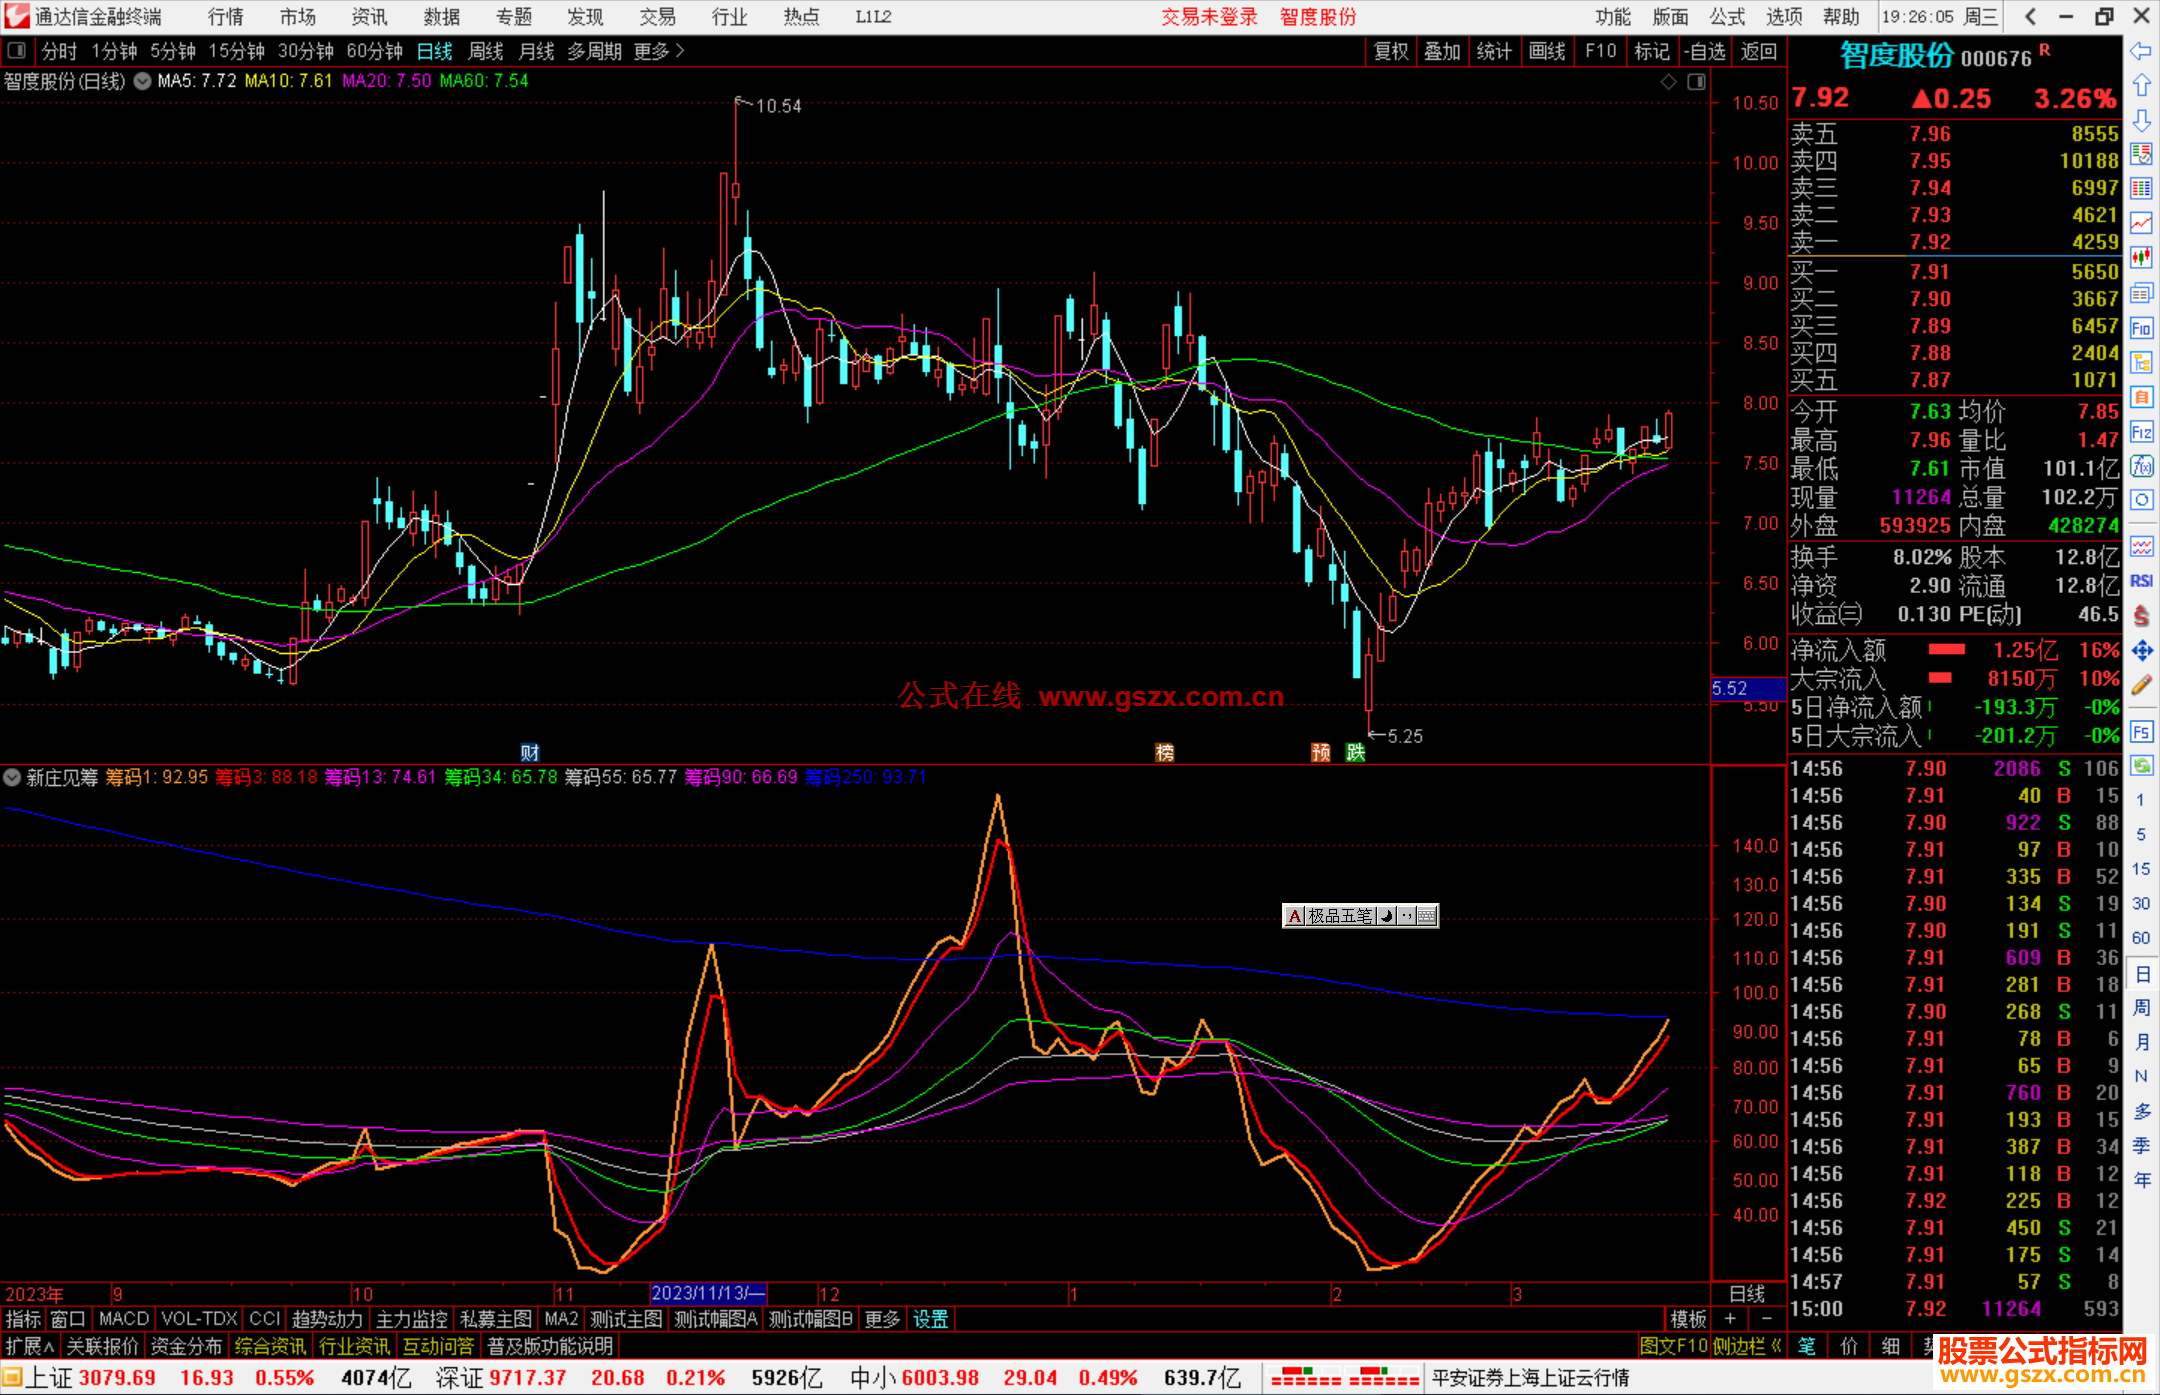
Task: Click the 设置 settings link
Action: coord(930,1319)
